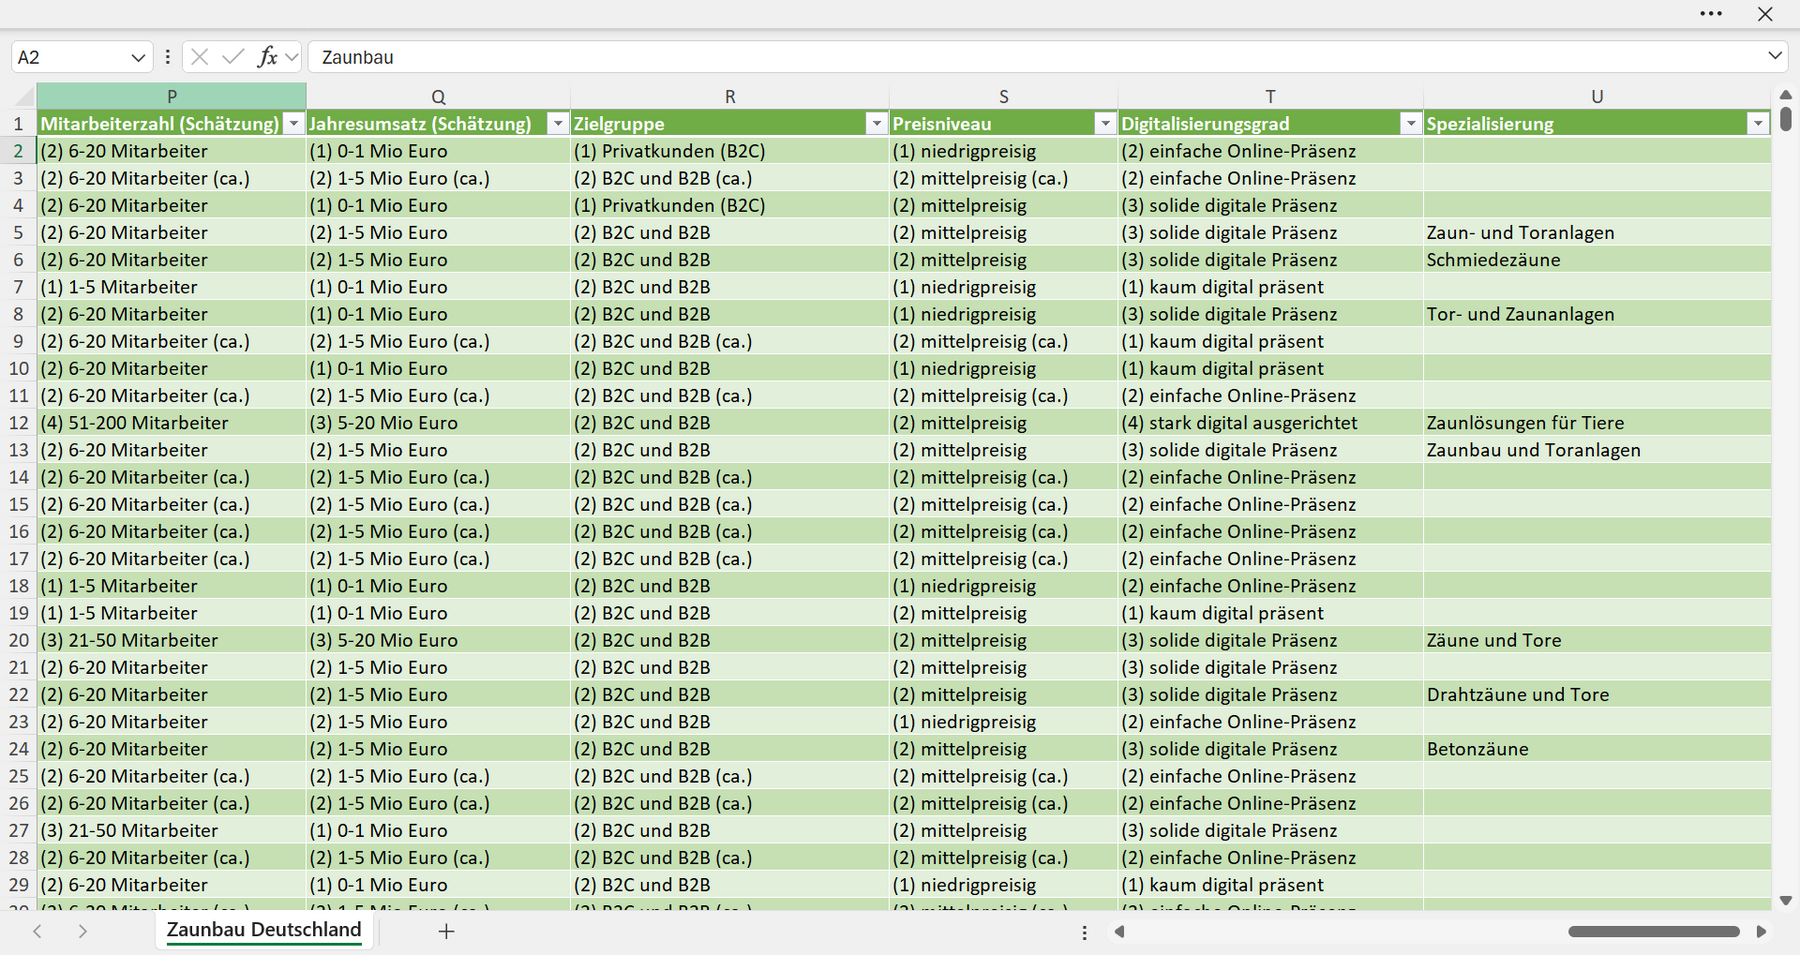Close the spreadsheet viewer window

coord(1765,14)
